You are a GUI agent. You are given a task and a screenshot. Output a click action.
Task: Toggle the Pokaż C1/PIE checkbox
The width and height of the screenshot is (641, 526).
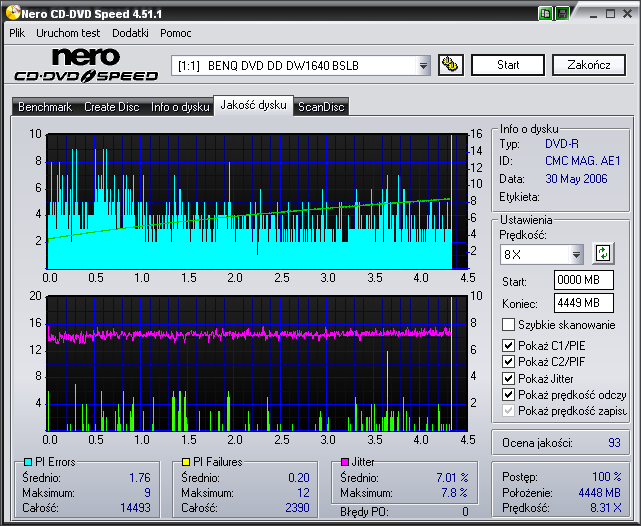[x=508, y=345]
